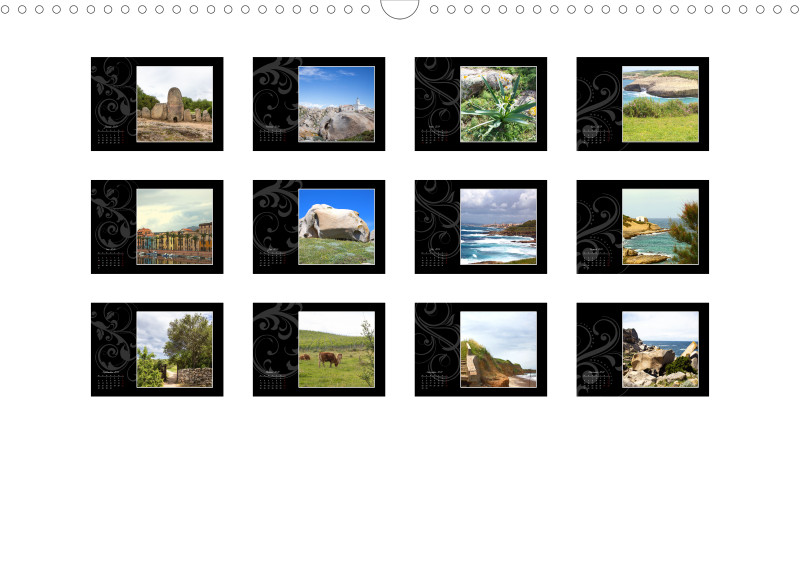800x565 pixels.
Task: Click the date grid on stone tomb page
Action: pyautogui.click(x=112, y=136)
